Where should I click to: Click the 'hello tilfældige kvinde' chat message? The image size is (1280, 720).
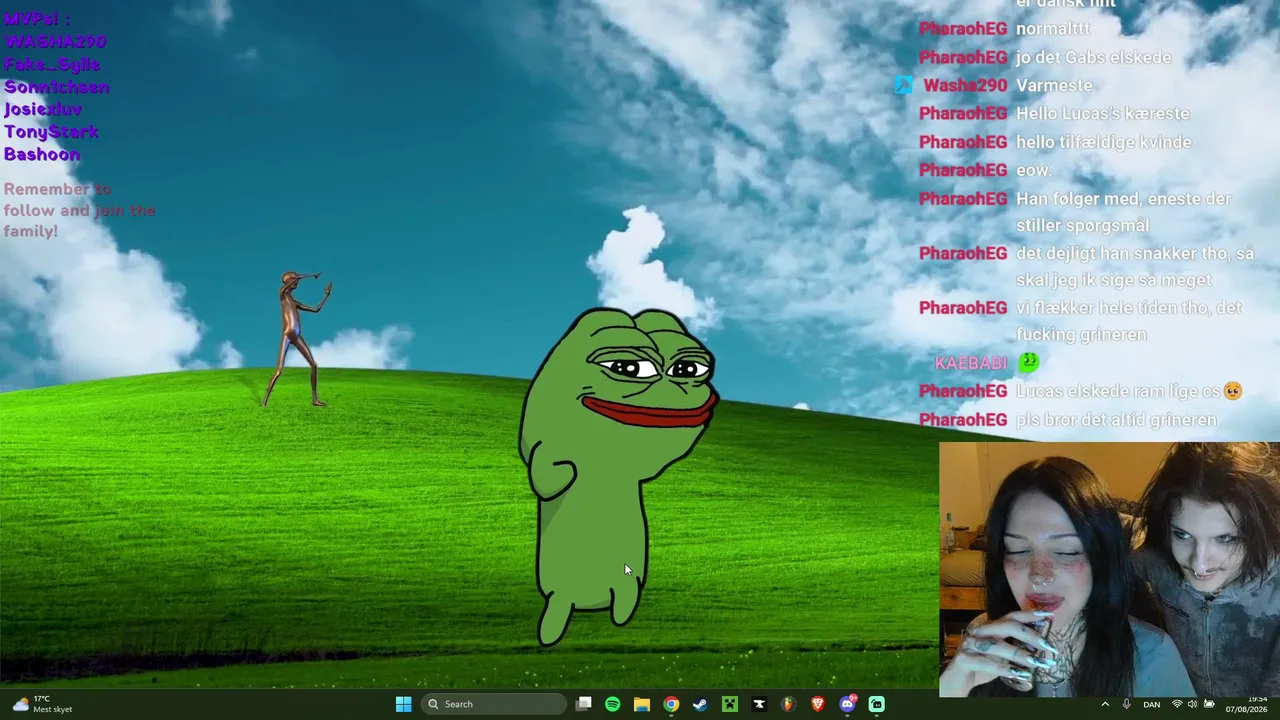coord(1104,142)
